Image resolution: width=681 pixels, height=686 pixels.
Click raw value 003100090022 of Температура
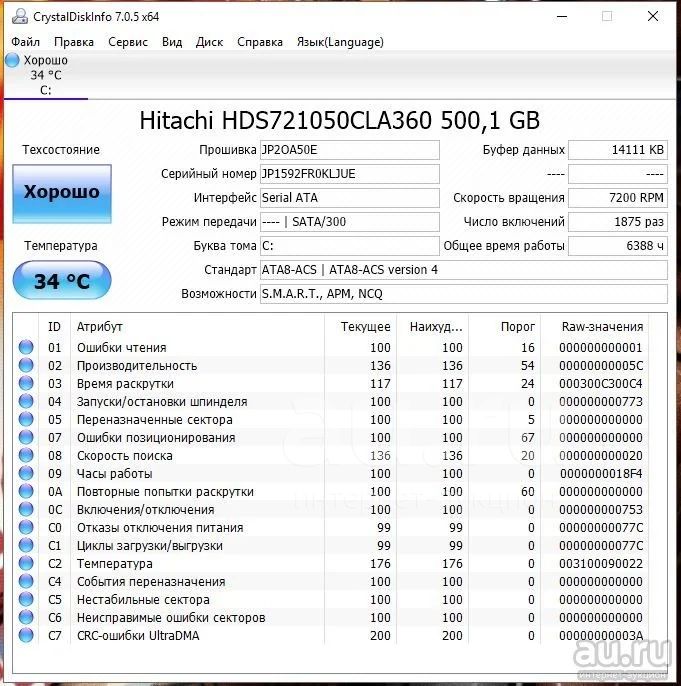pyautogui.click(x=601, y=564)
